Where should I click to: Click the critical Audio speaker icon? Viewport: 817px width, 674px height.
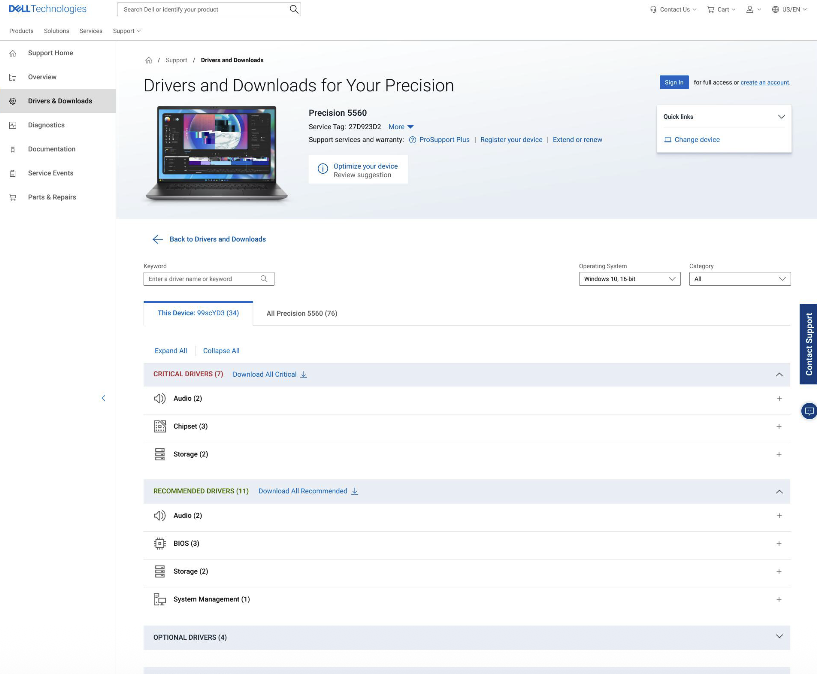point(159,398)
